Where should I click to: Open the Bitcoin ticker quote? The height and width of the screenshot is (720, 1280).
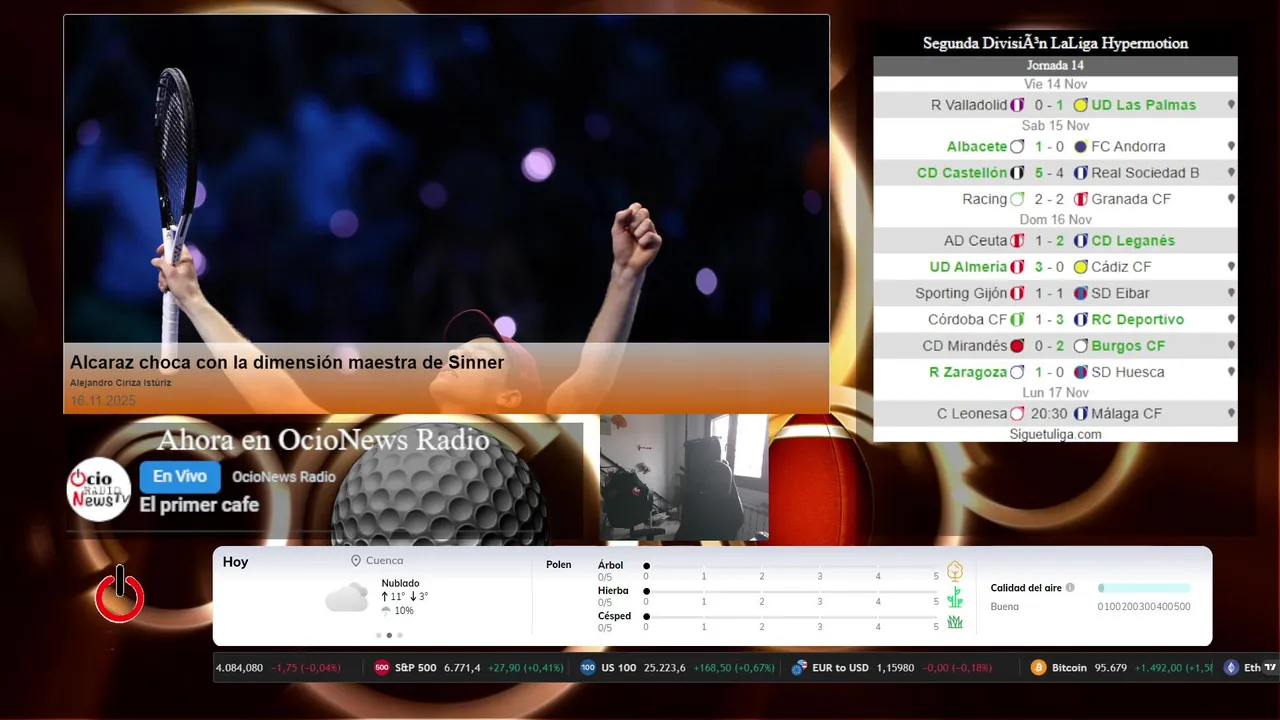1122,667
